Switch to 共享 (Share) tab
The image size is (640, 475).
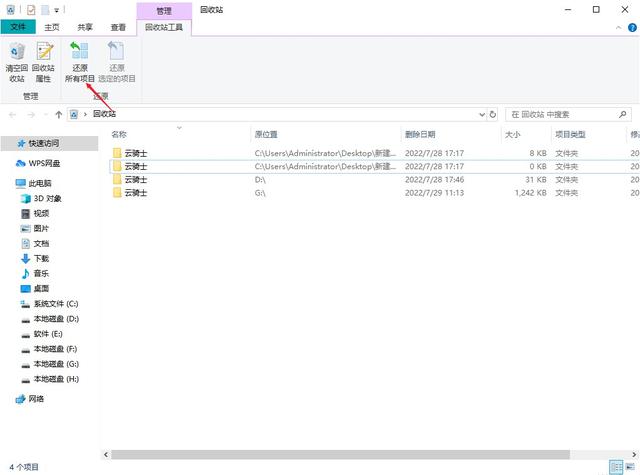click(85, 27)
